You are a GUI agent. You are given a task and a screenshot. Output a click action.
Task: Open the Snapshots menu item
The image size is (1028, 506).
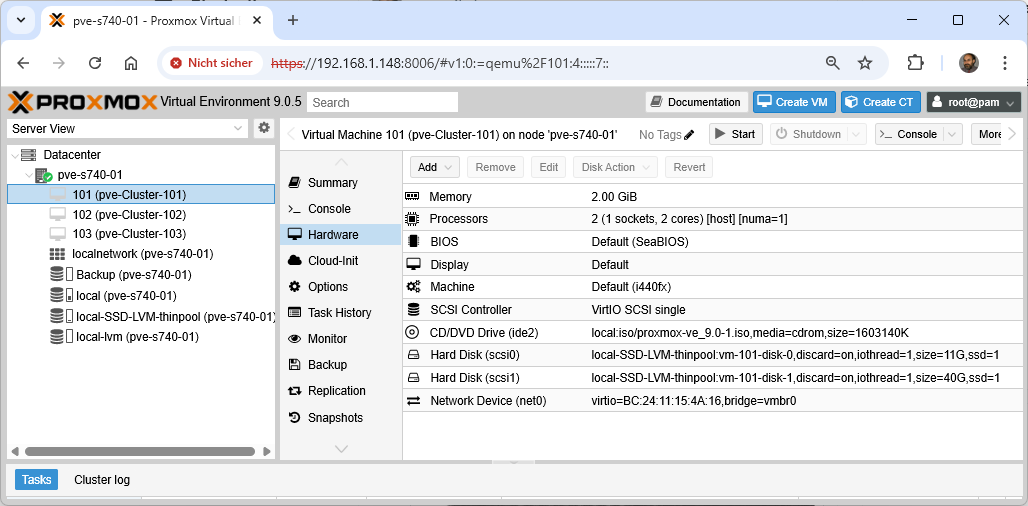pos(335,417)
